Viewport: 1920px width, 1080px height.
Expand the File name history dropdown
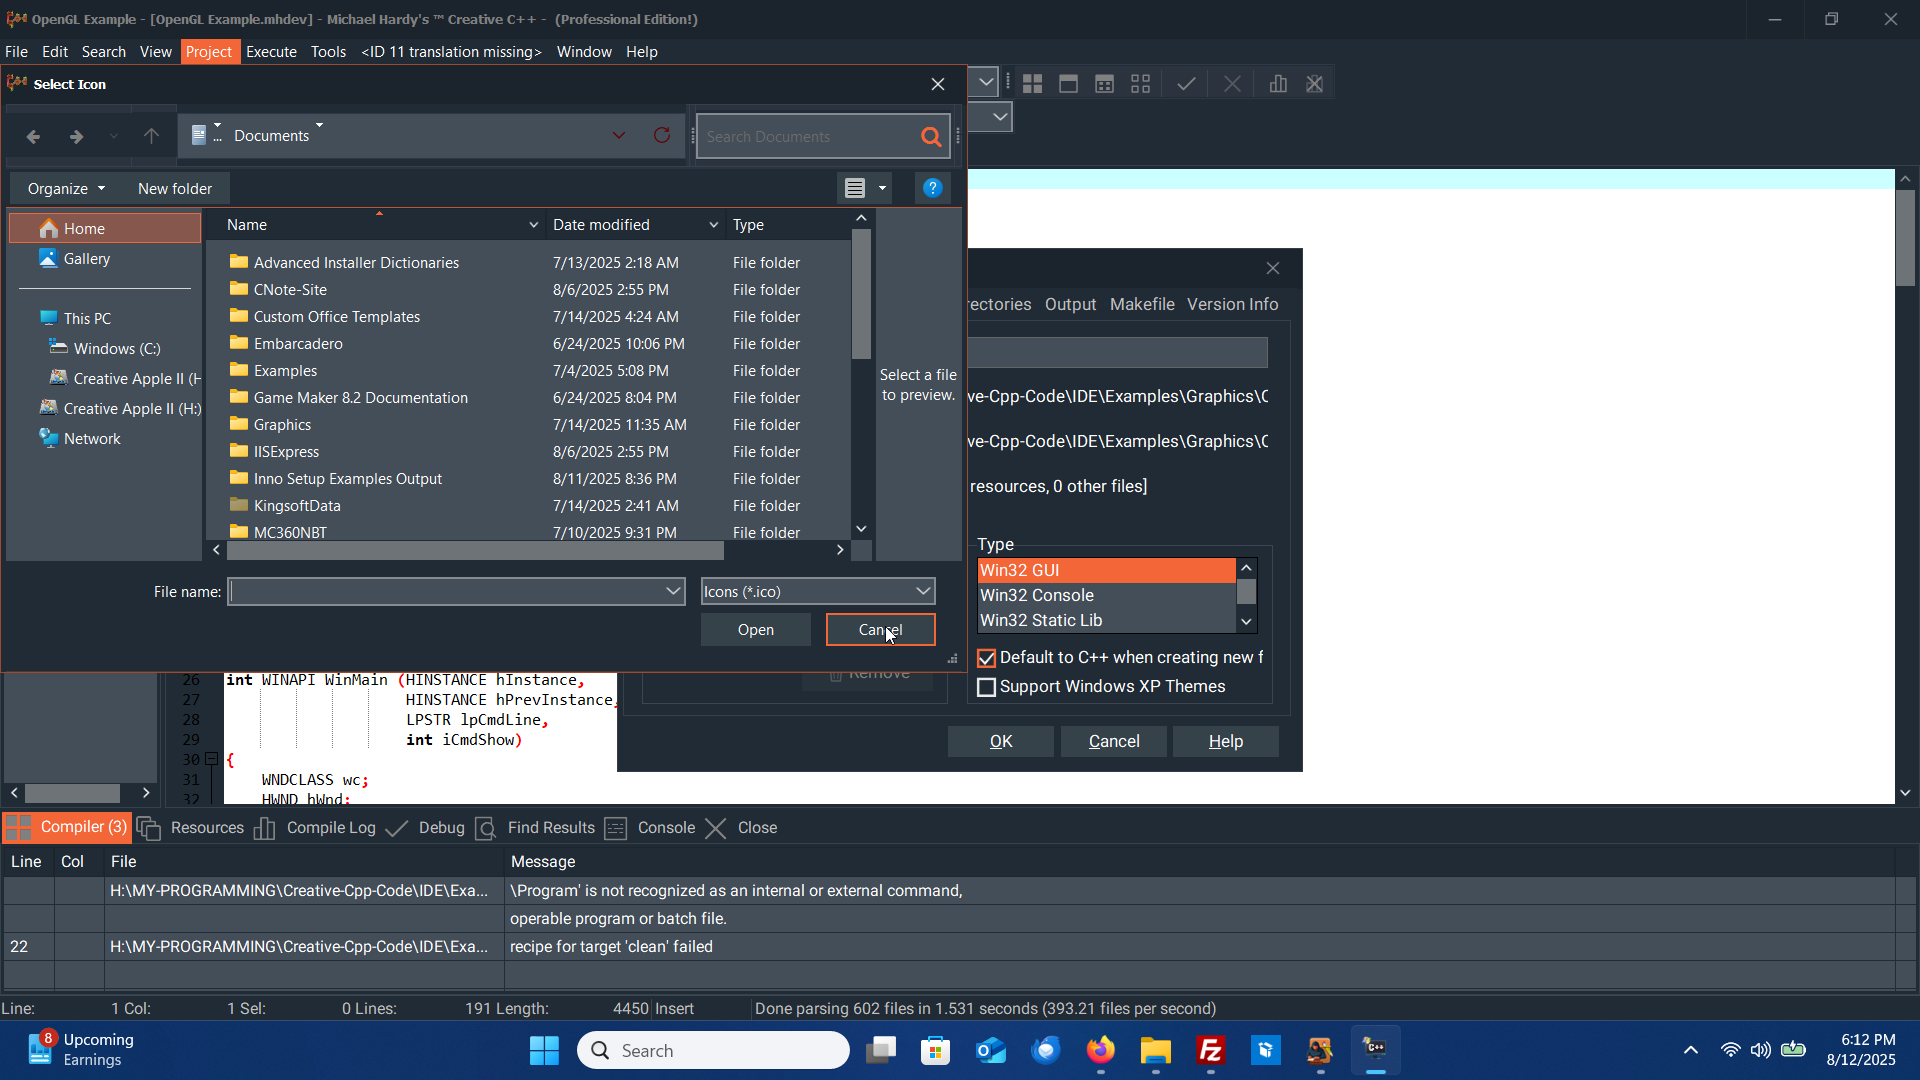pyautogui.click(x=673, y=592)
